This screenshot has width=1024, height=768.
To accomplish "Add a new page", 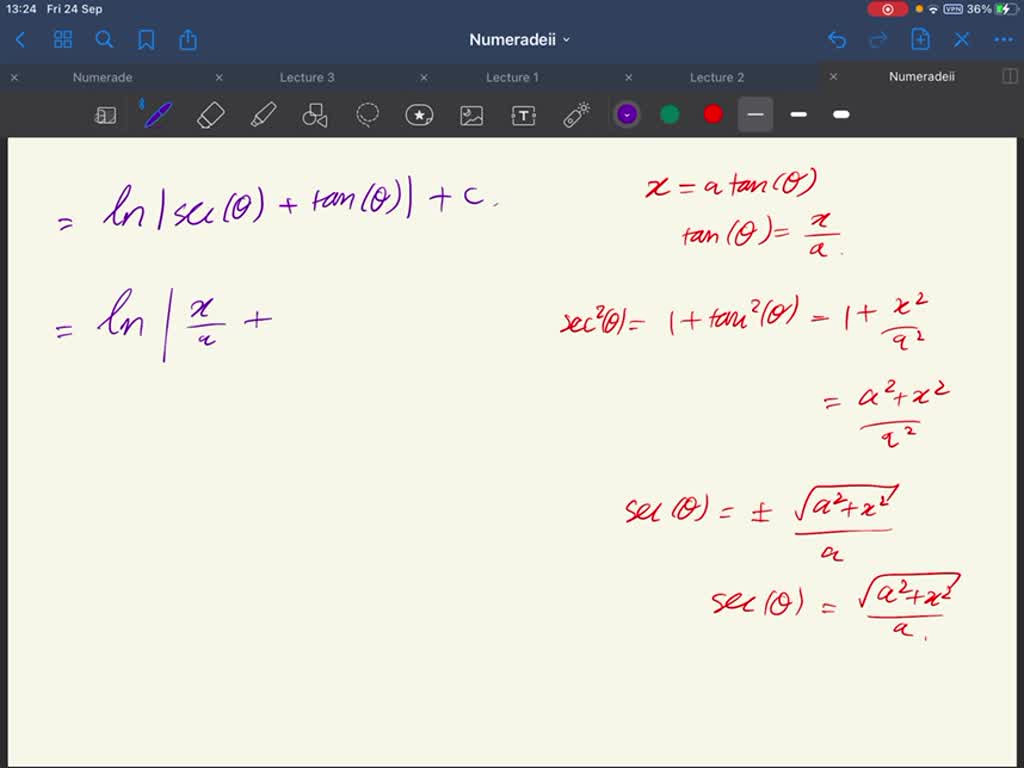I will coord(920,40).
